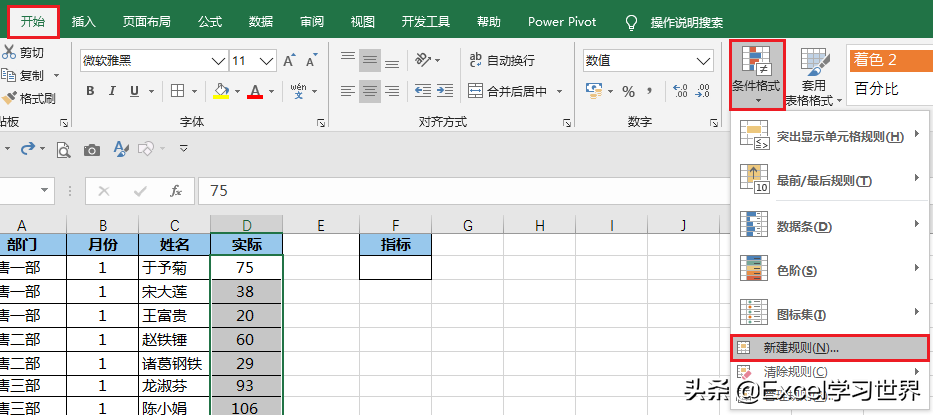This screenshot has height=415, width=933.
Task: Open 色阶 color scales submenu
Action: (x=829, y=270)
